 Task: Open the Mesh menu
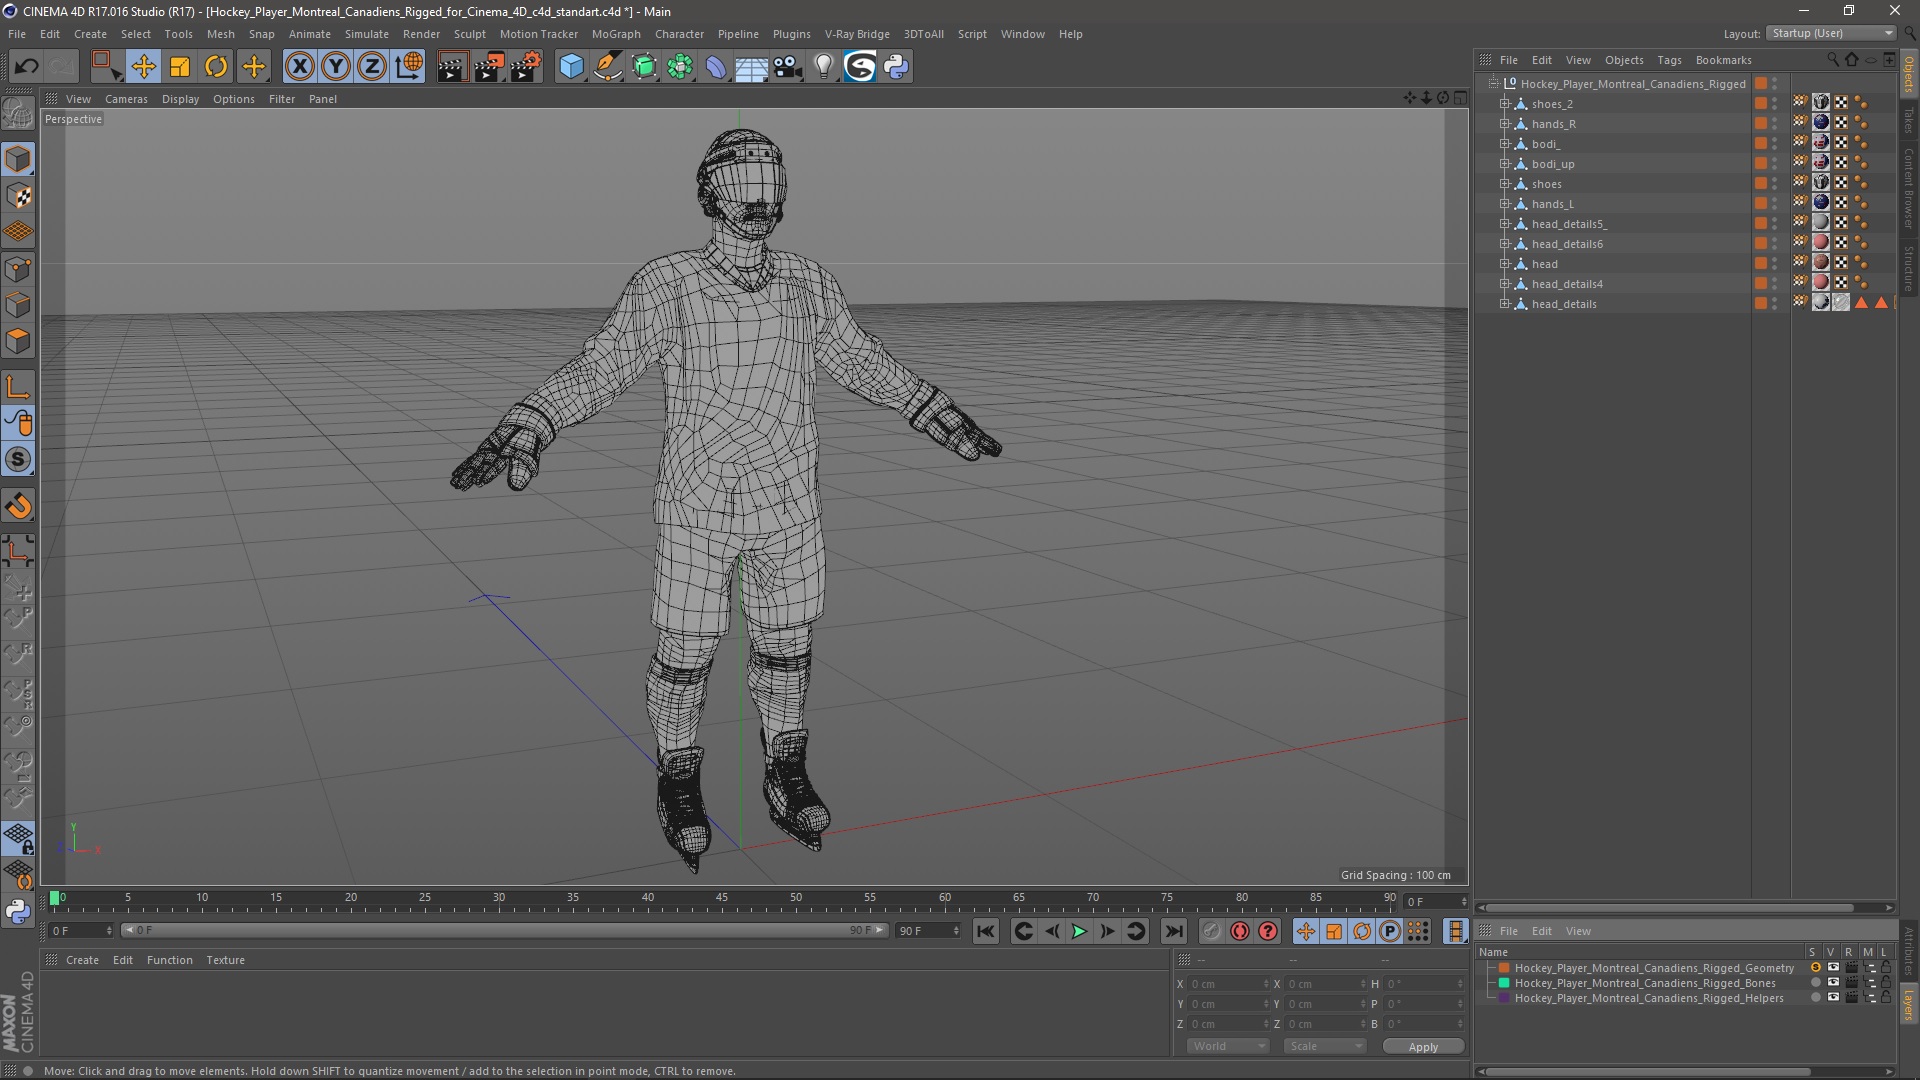click(220, 34)
